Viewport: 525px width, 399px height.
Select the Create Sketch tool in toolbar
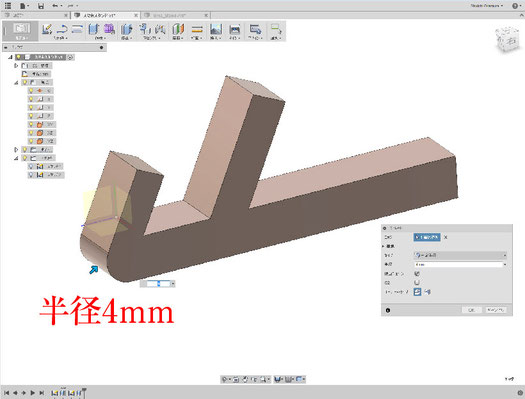(47, 29)
